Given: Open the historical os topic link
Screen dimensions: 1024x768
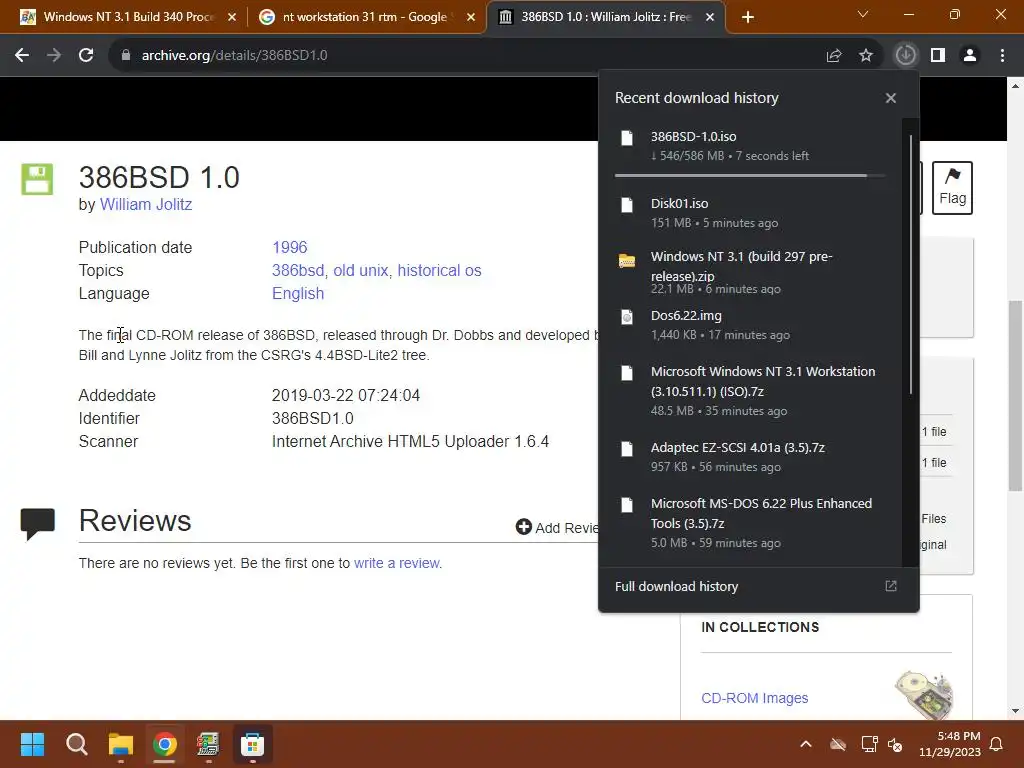Looking at the screenshot, I should click(439, 270).
